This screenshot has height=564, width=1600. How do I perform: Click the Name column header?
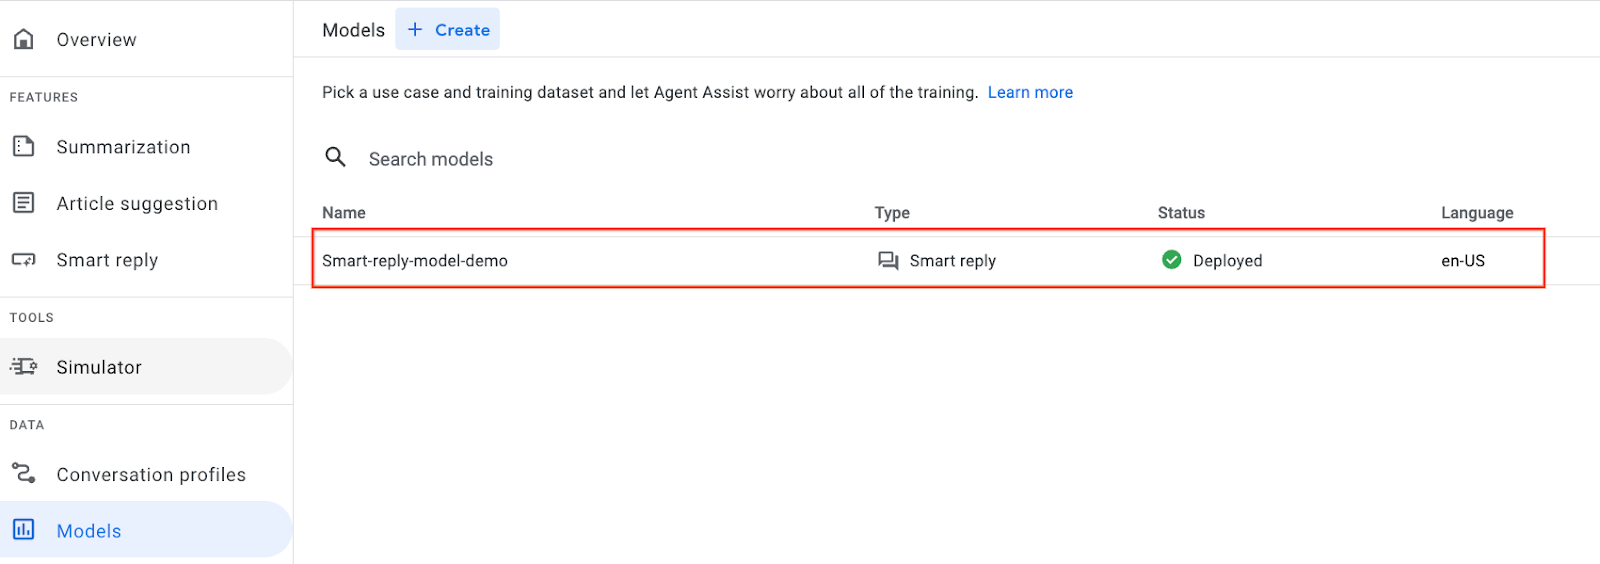tap(344, 213)
